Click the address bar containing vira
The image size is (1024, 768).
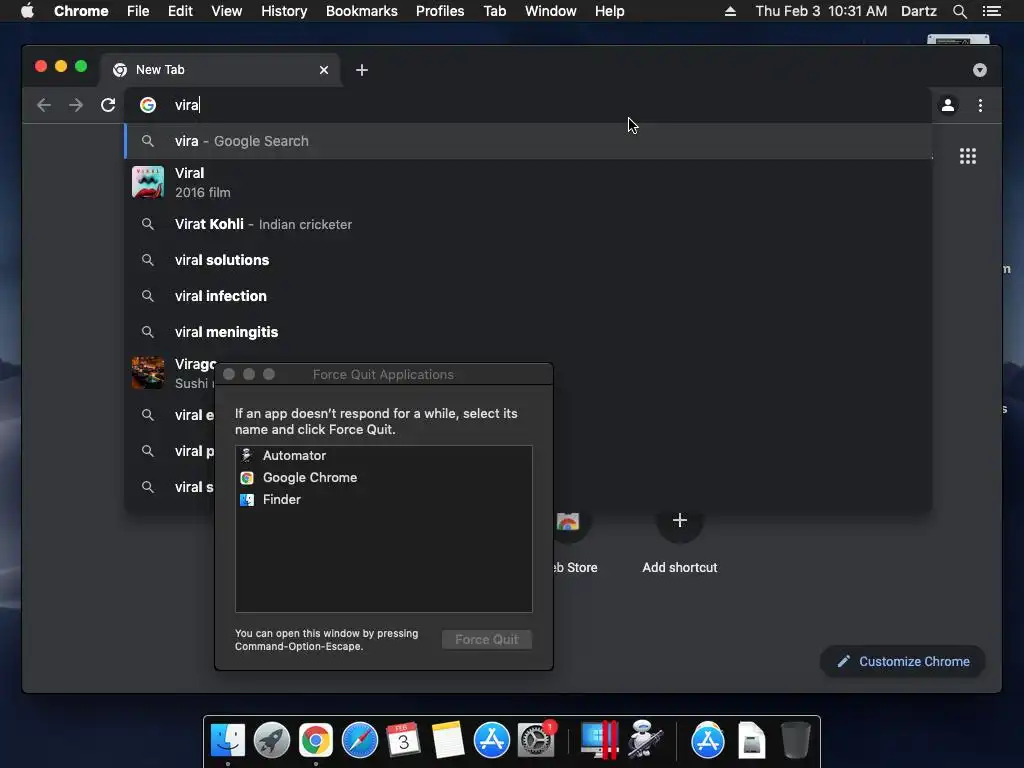pos(529,105)
